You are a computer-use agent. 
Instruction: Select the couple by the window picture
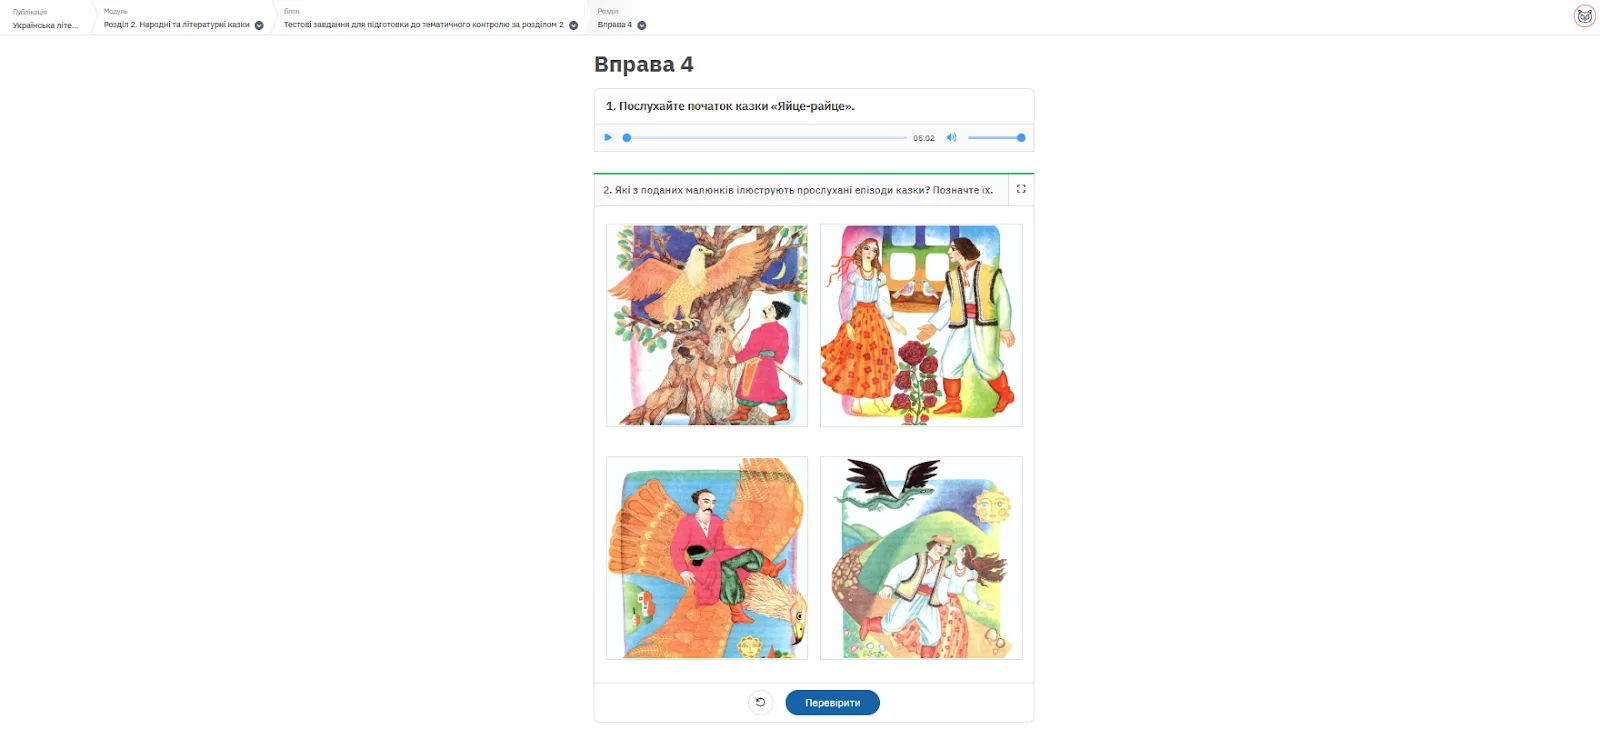coord(921,325)
